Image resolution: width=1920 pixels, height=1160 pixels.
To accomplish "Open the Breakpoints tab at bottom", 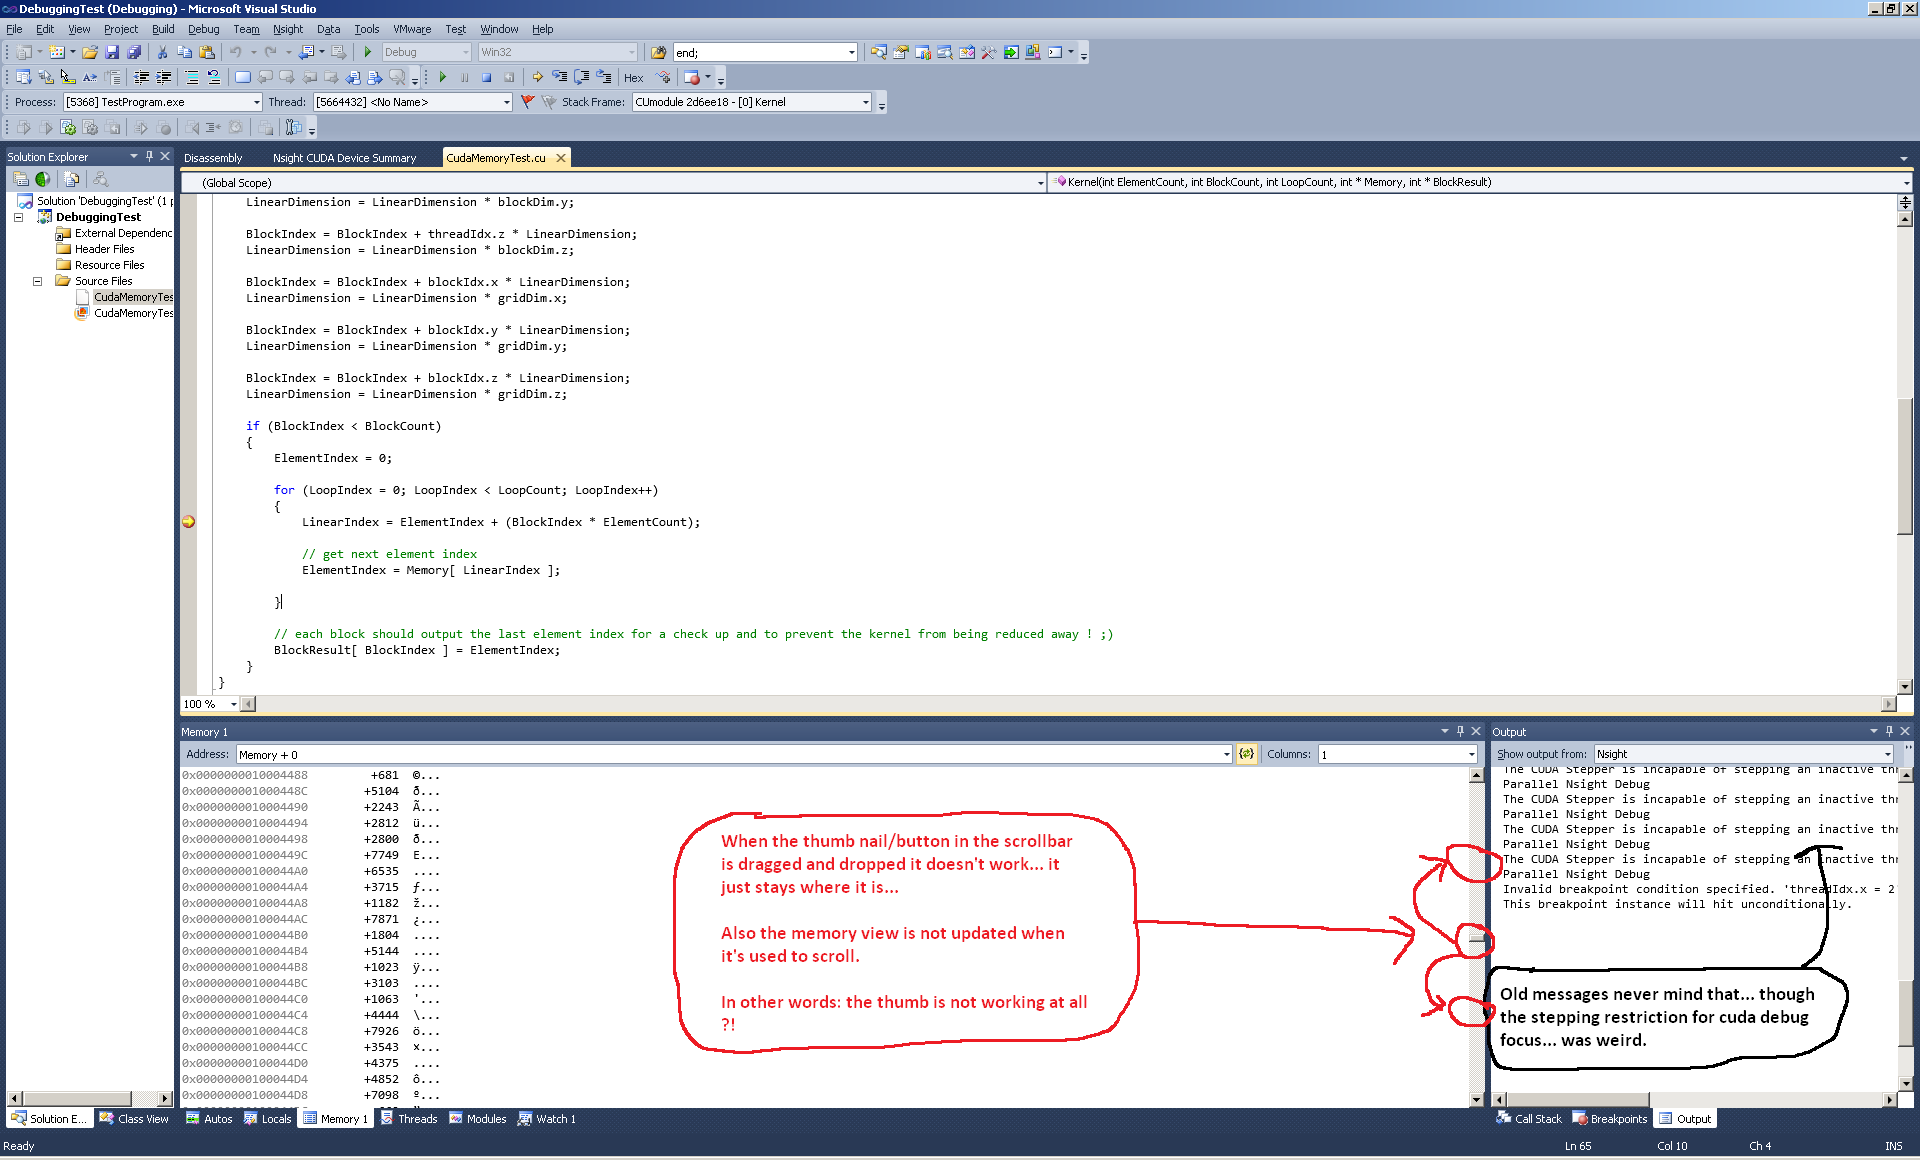I will pyautogui.click(x=1610, y=1119).
